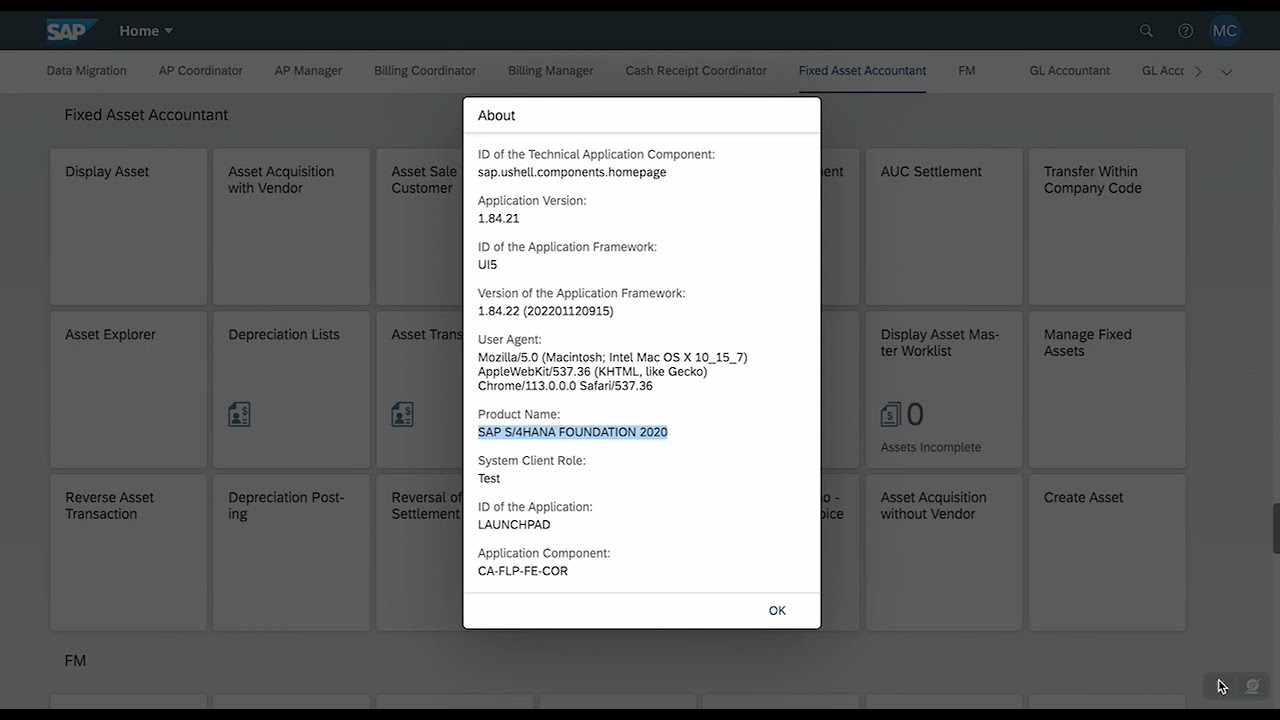Click the SAP logo

tap(73, 31)
